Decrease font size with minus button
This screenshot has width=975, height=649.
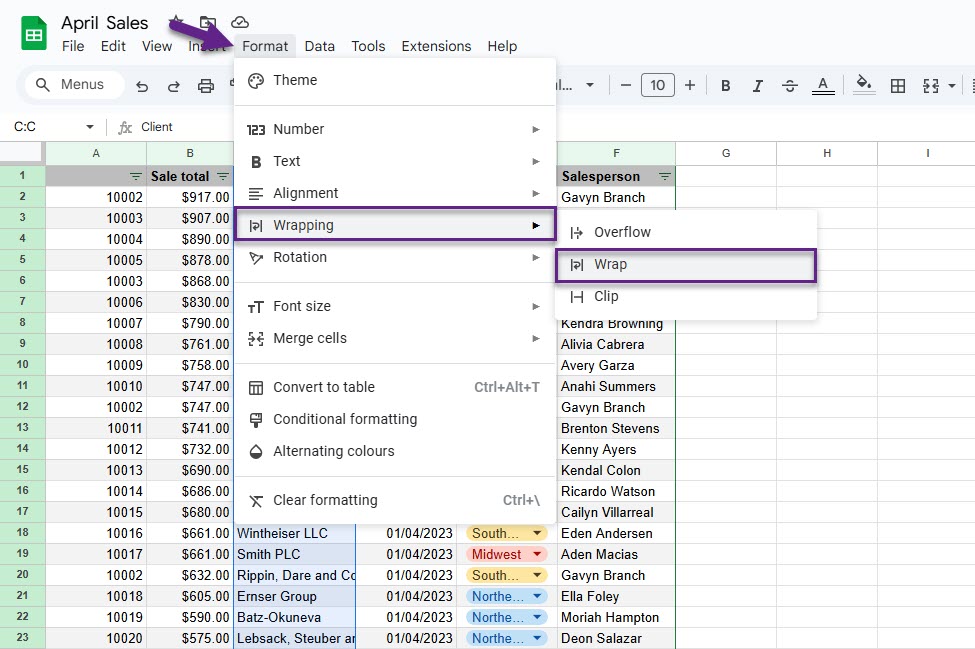(626, 85)
